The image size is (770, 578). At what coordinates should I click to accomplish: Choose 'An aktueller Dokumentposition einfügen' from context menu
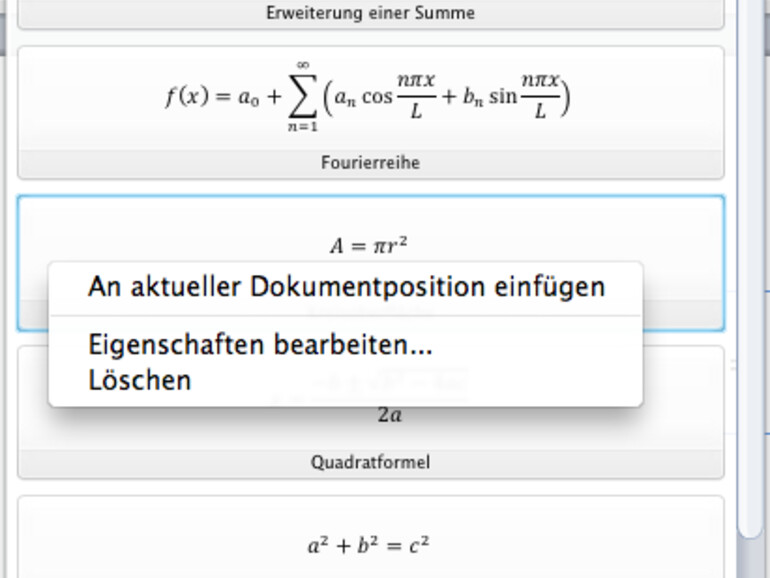coord(346,287)
